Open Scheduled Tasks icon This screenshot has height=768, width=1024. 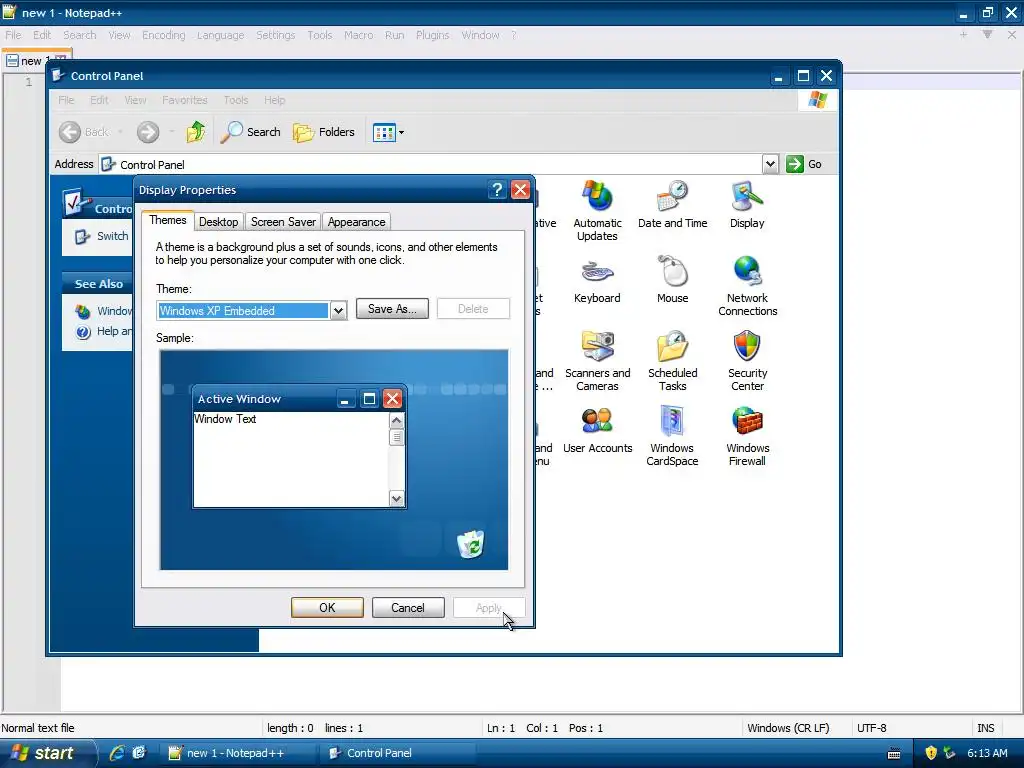click(672, 361)
